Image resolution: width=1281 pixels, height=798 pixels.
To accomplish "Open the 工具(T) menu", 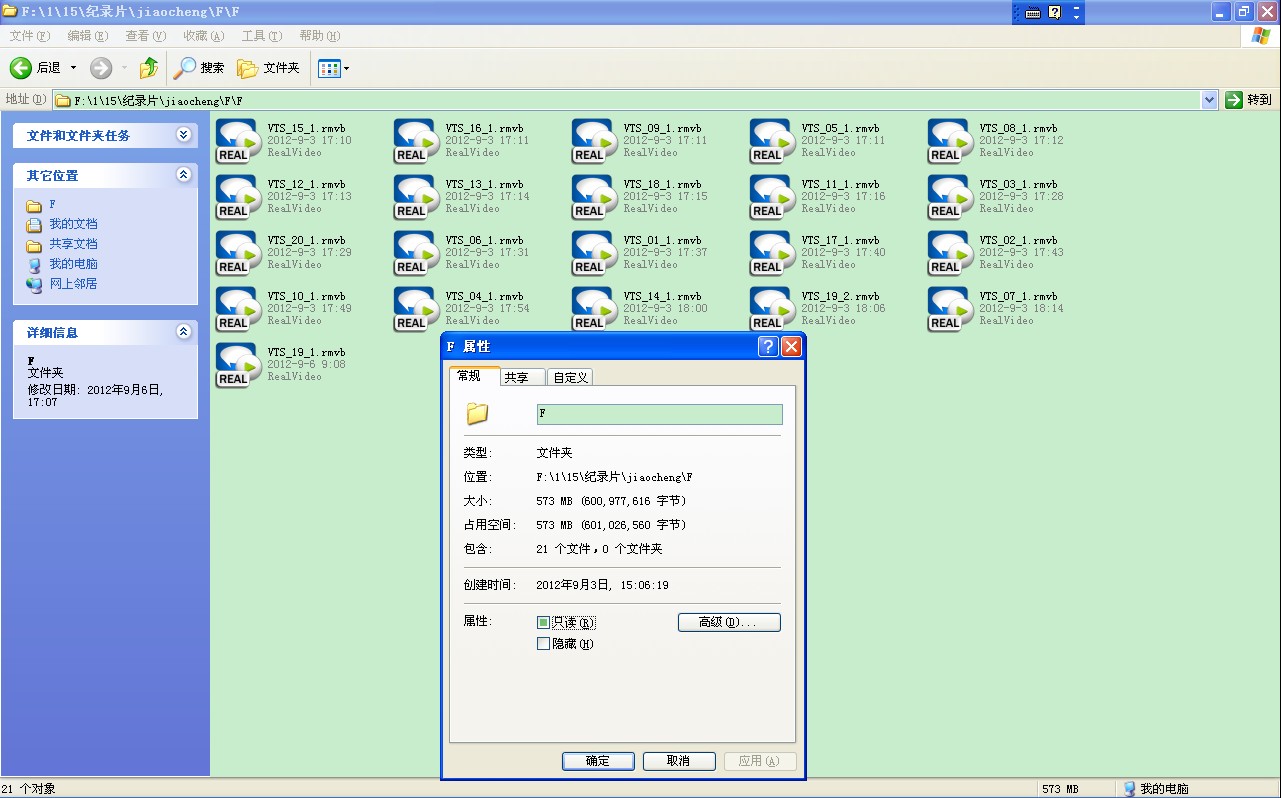I will (261, 36).
